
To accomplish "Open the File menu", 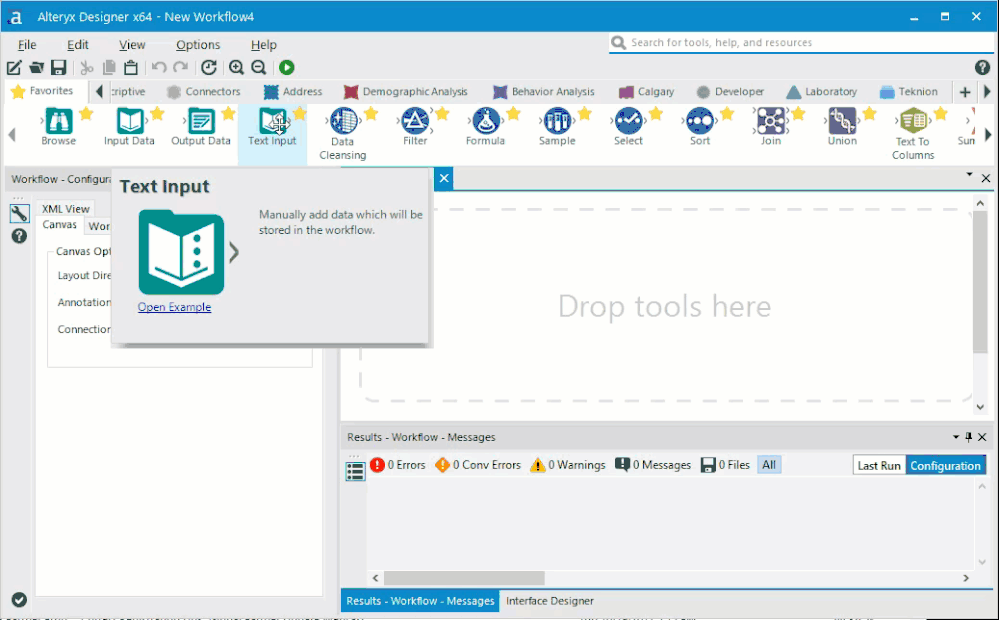I will 27,45.
